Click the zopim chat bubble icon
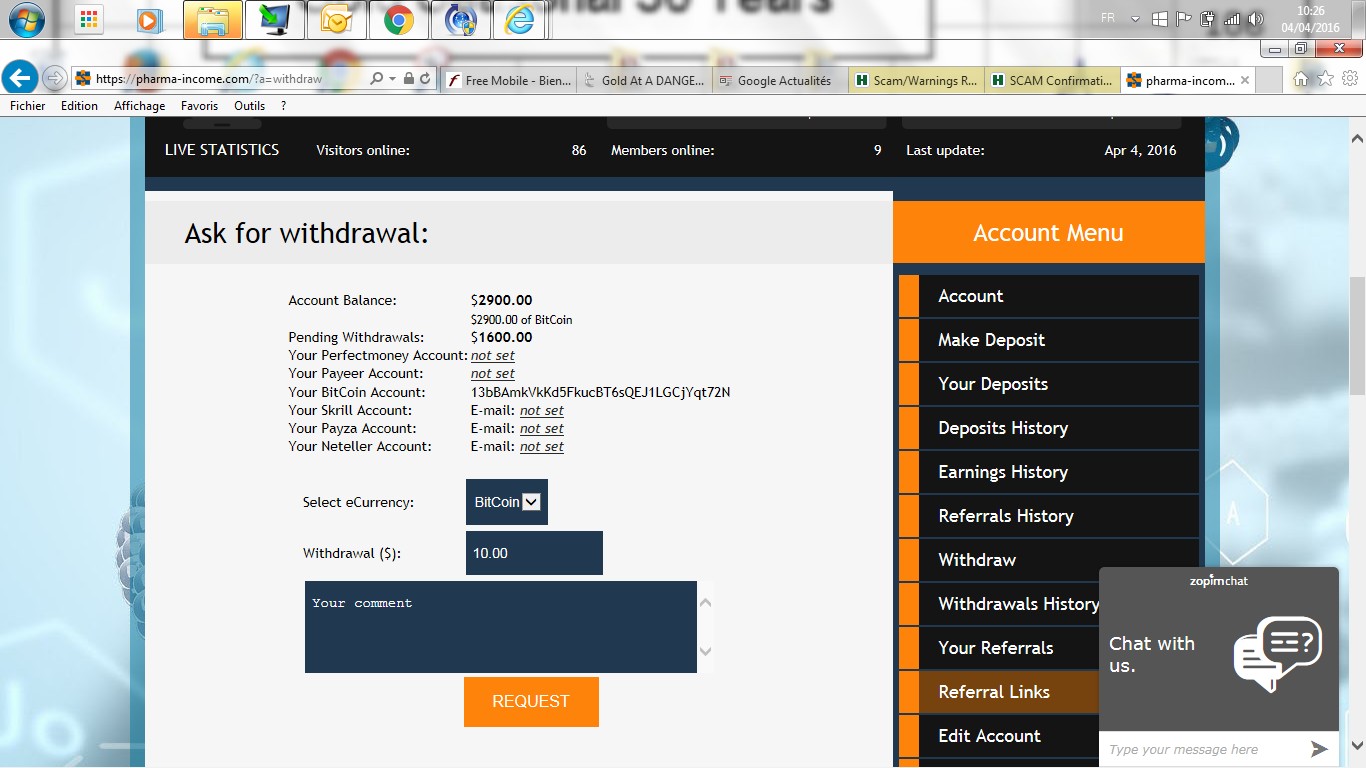This screenshot has height=768, width=1366. click(1277, 653)
